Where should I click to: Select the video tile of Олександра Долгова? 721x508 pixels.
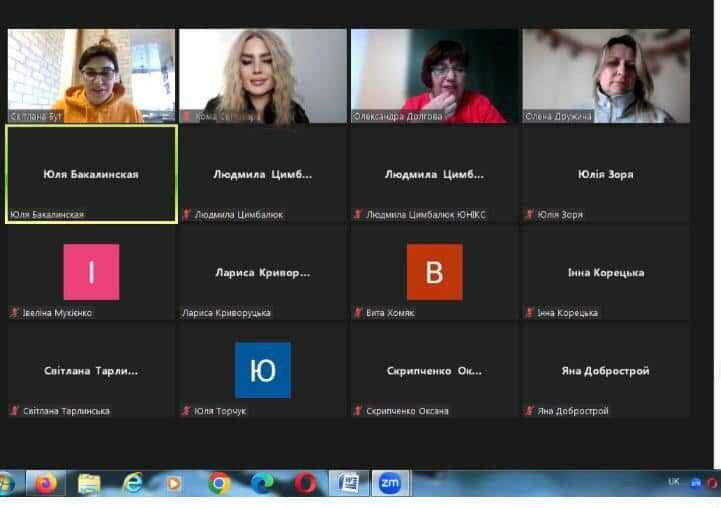434,75
